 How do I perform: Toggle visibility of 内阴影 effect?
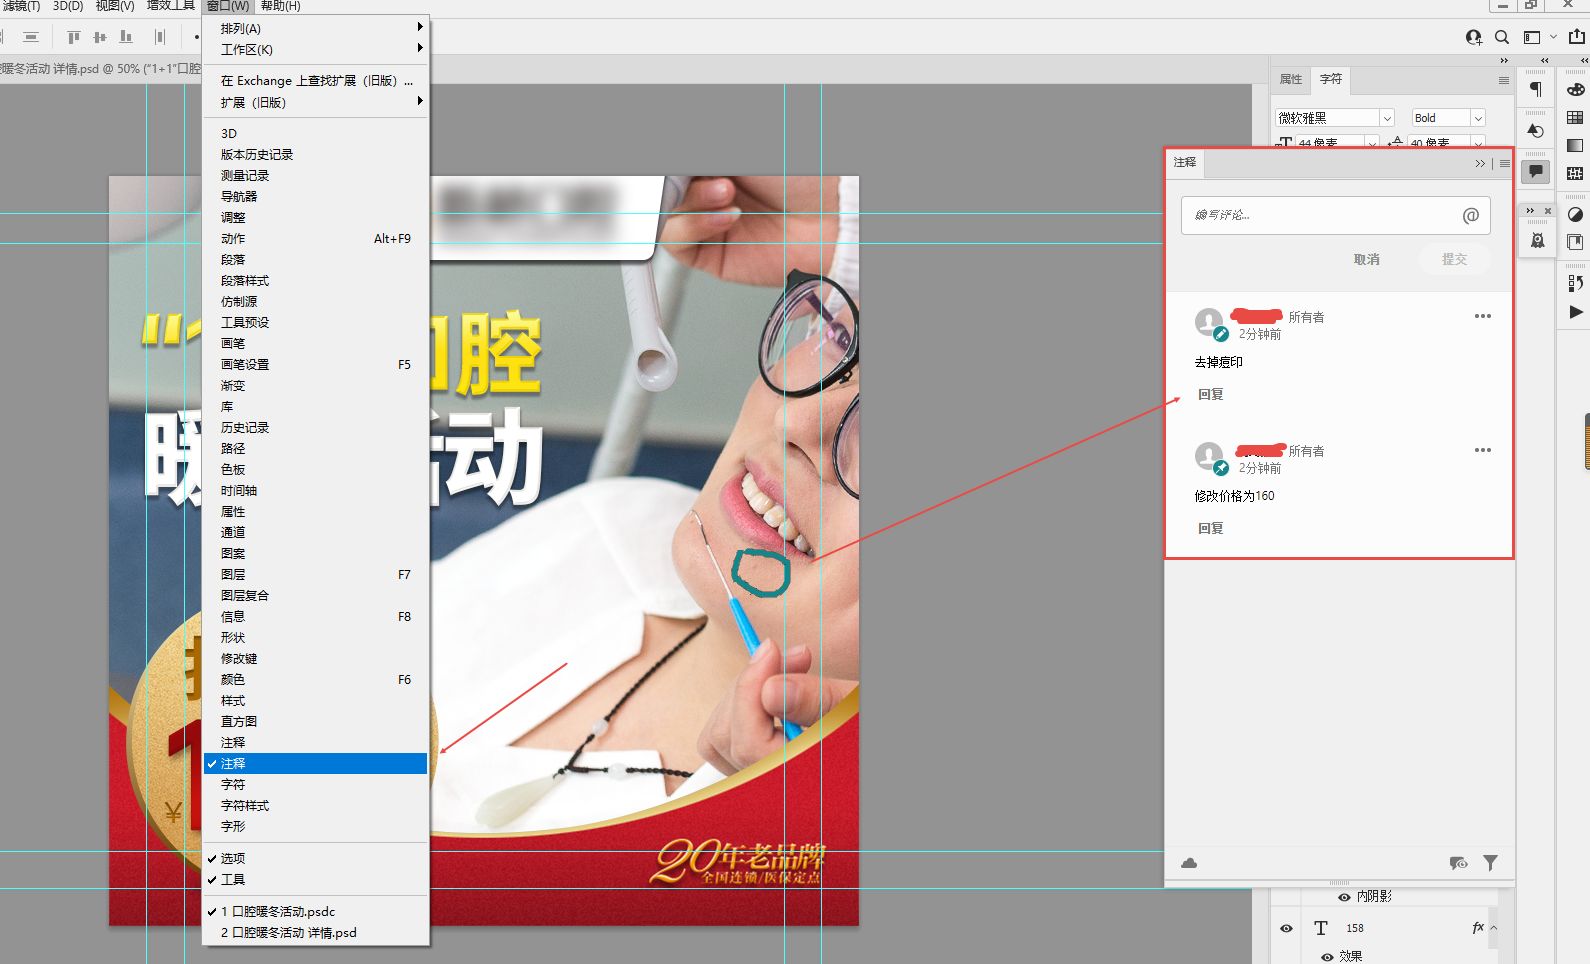[x=1344, y=897]
